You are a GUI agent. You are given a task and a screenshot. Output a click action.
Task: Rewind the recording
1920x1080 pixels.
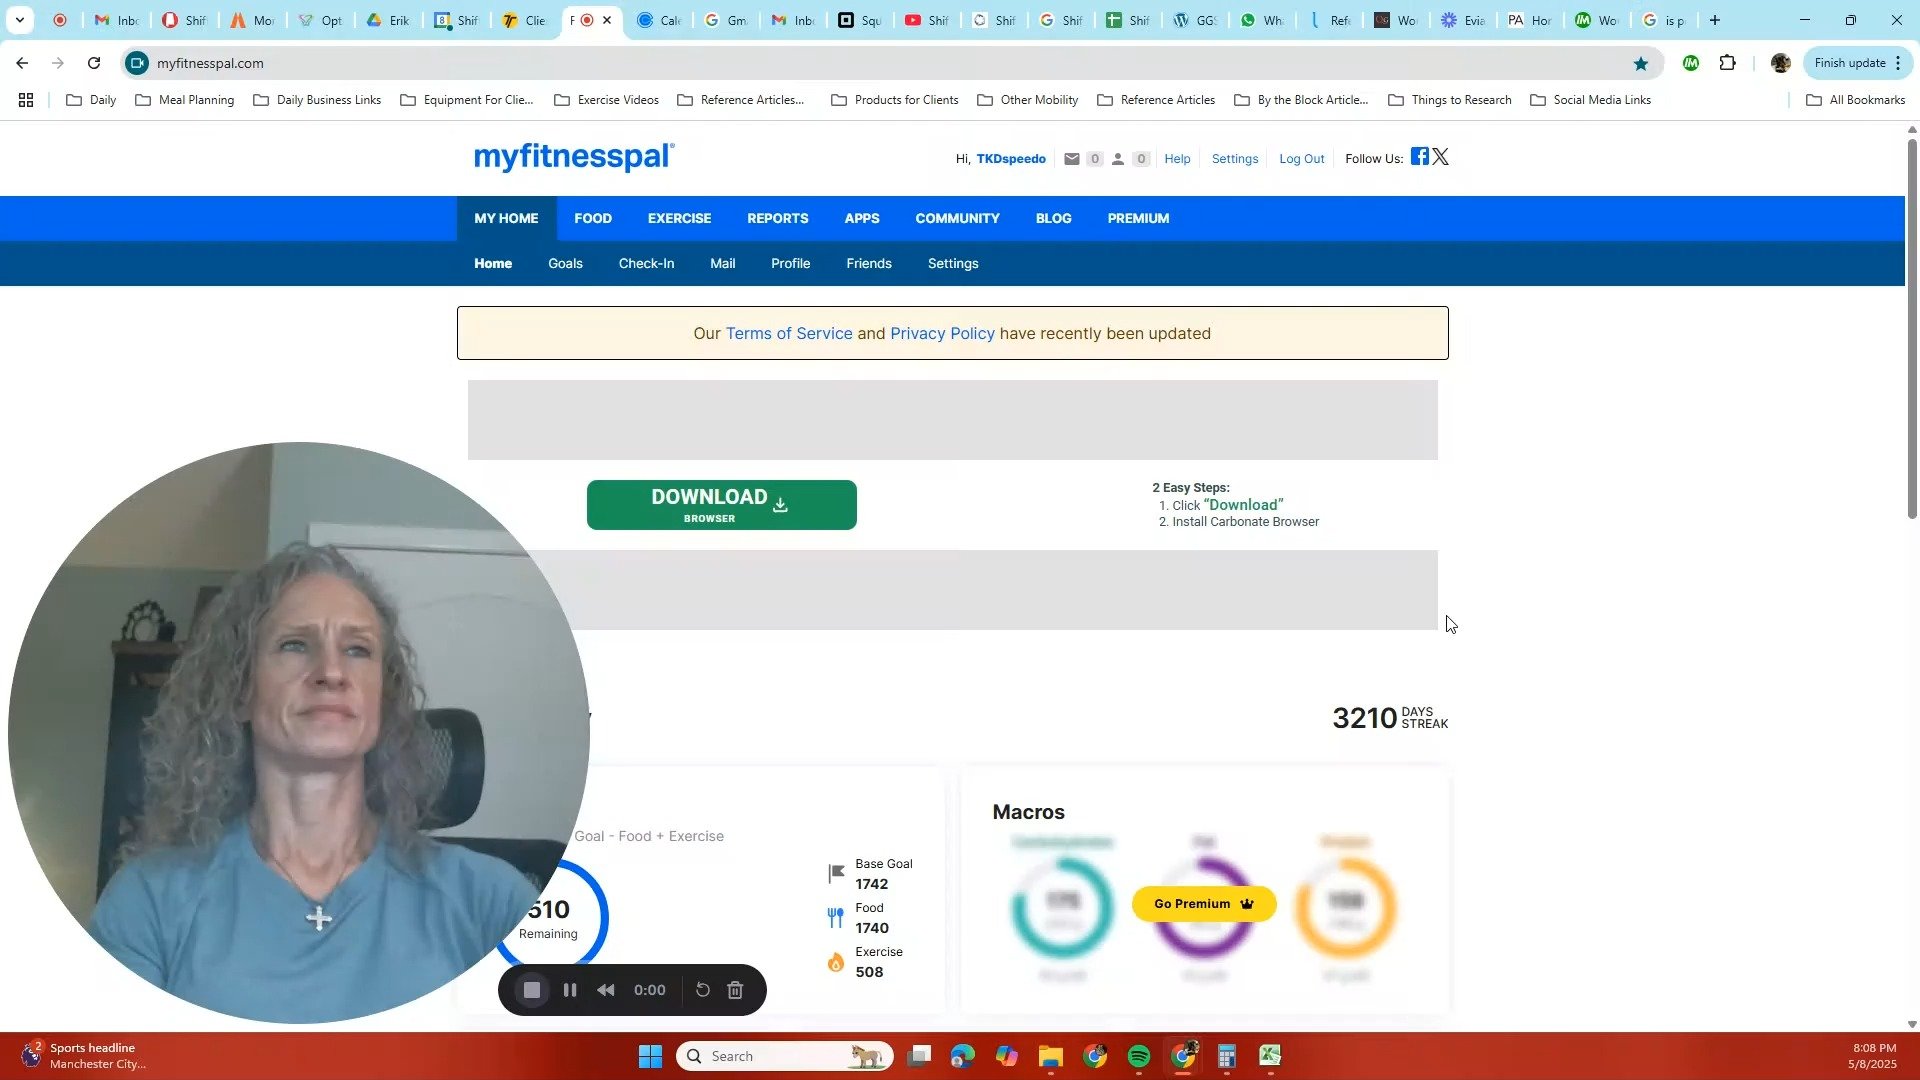coord(606,990)
